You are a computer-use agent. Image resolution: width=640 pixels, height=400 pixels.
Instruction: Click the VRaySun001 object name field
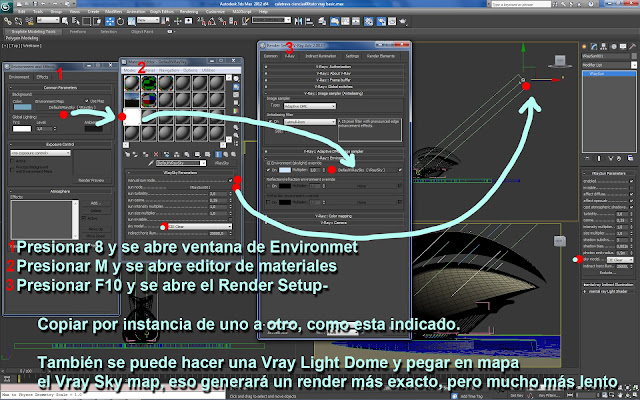click(x=606, y=56)
